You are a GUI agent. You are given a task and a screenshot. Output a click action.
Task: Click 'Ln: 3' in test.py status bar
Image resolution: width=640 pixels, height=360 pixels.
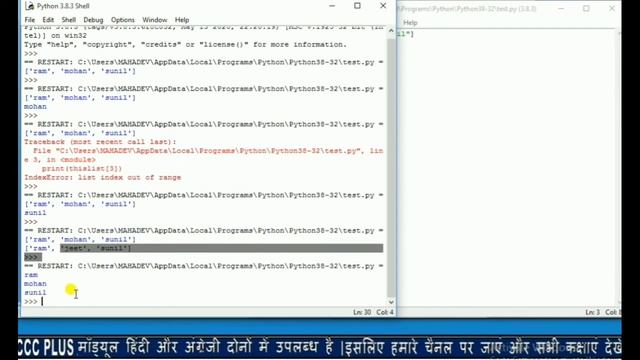pos(592,312)
